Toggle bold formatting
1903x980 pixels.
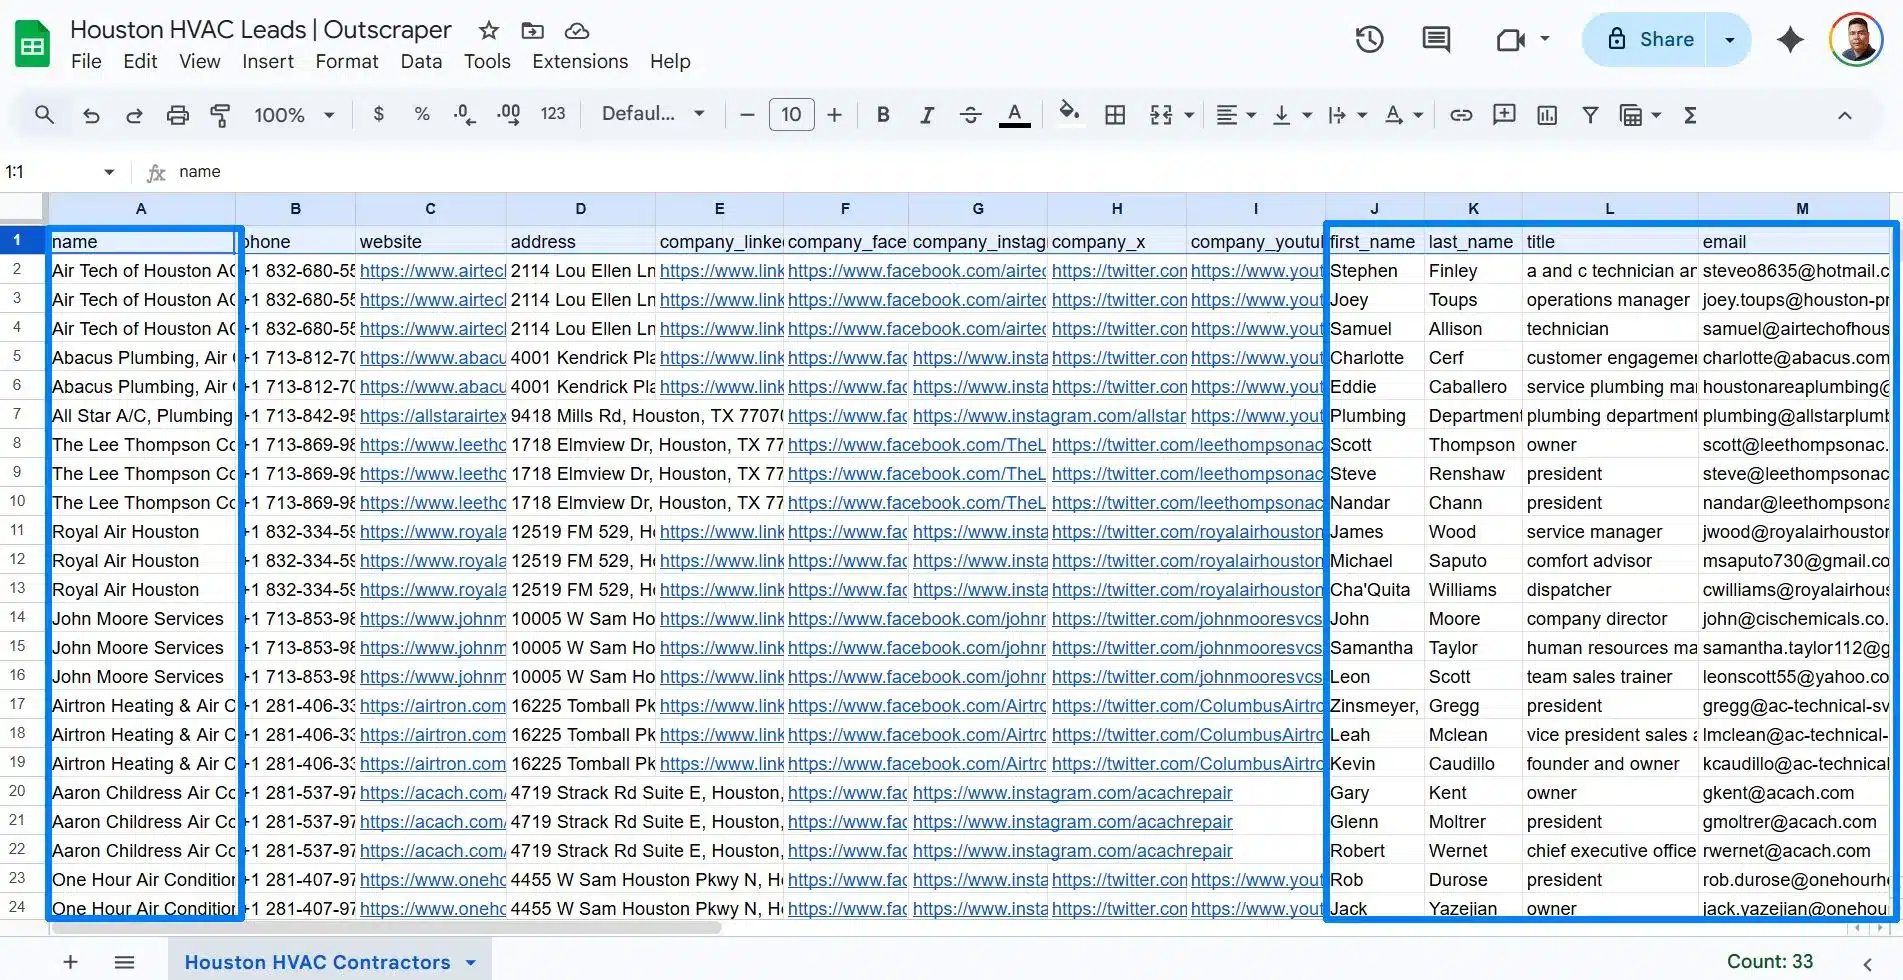(x=883, y=115)
